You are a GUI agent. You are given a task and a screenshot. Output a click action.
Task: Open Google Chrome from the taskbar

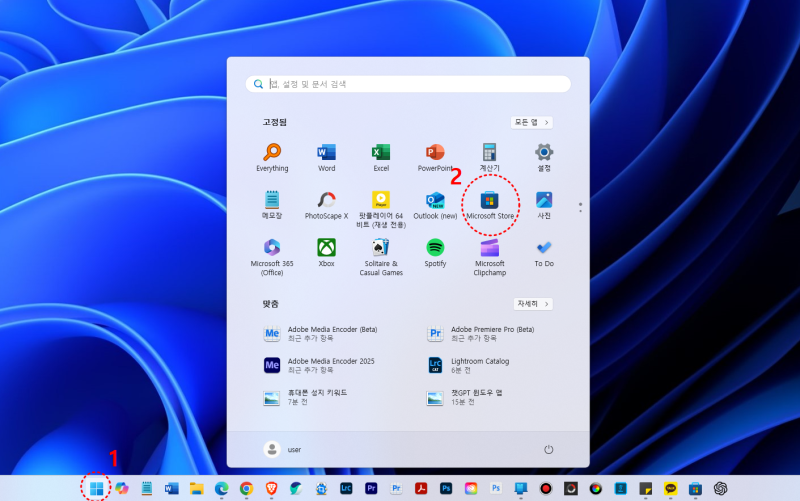pos(246,489)
